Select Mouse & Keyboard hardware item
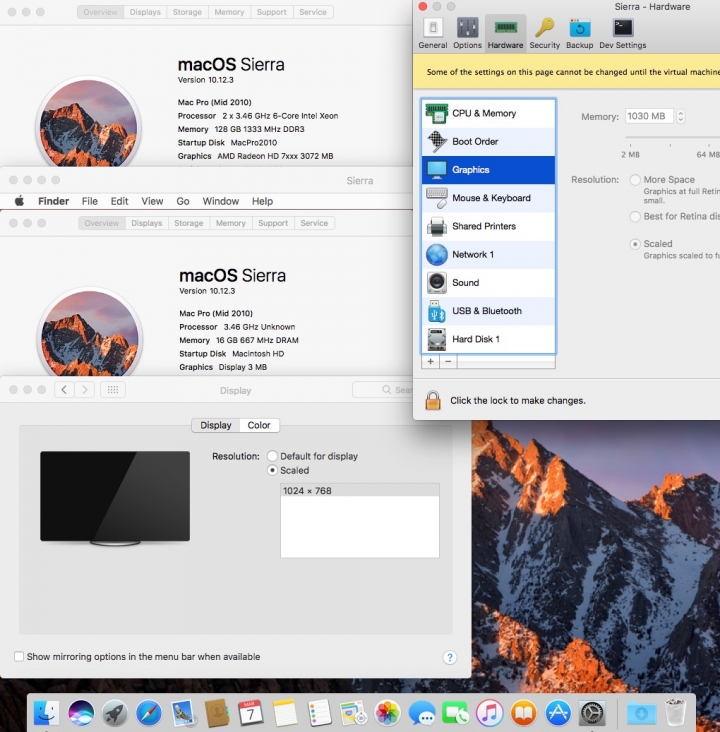This screenshot has width=720, height=732. tap(488, 198)
